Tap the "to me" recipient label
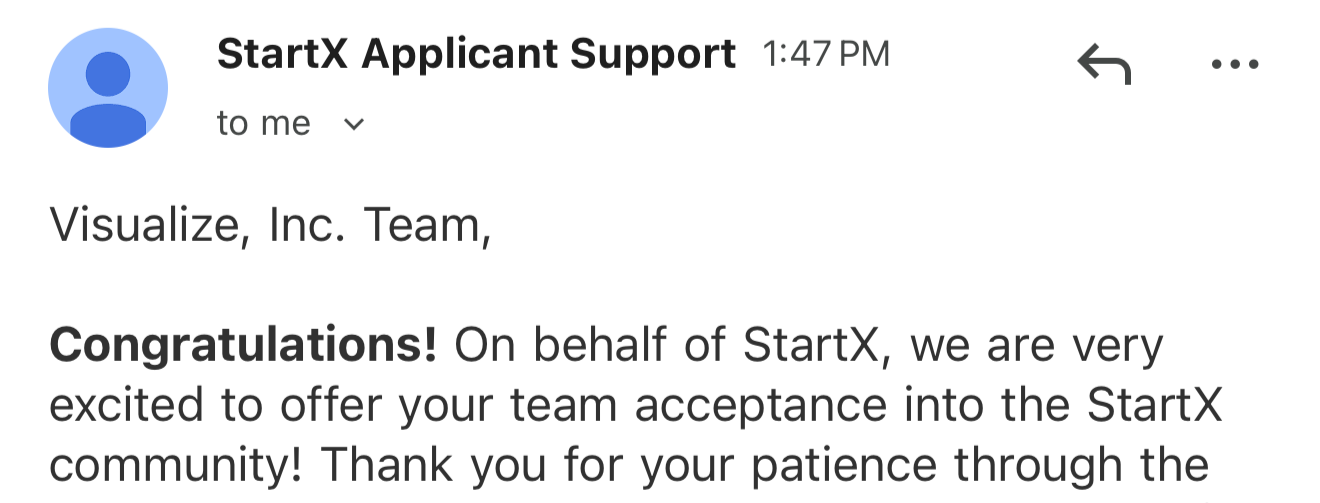 coord(264,124)
